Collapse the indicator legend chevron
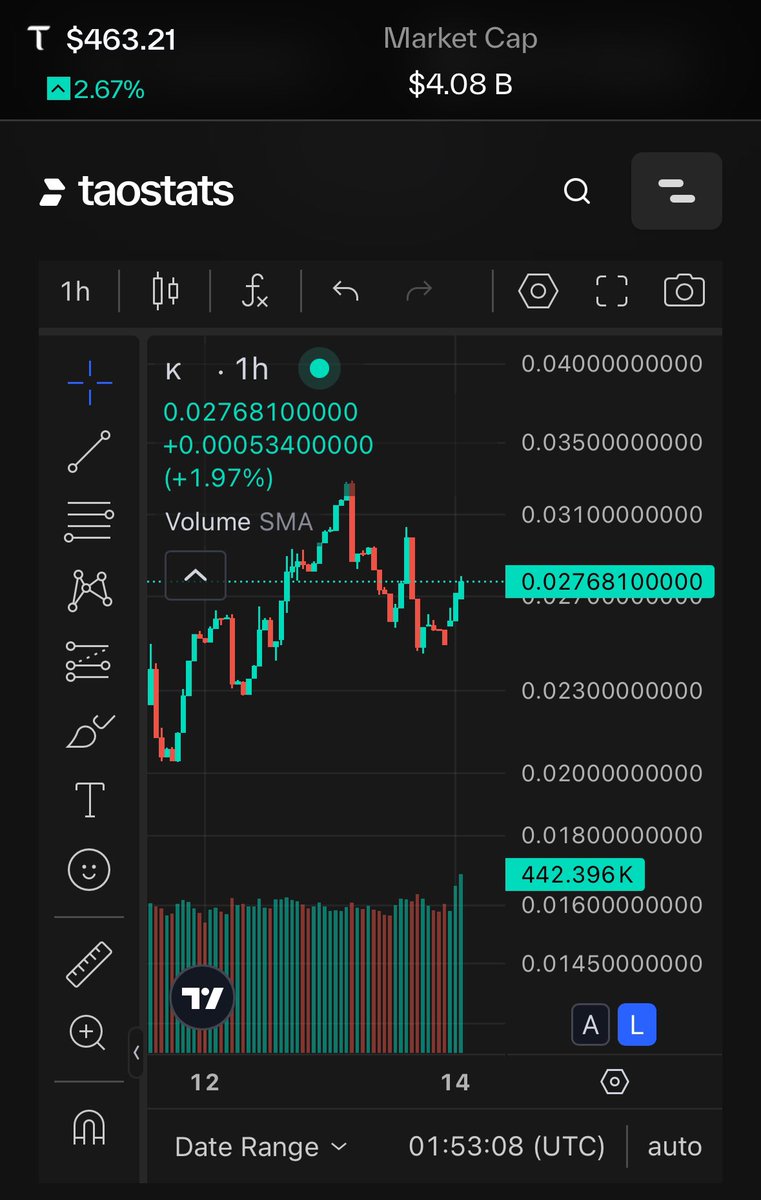 tap(195, 575)
